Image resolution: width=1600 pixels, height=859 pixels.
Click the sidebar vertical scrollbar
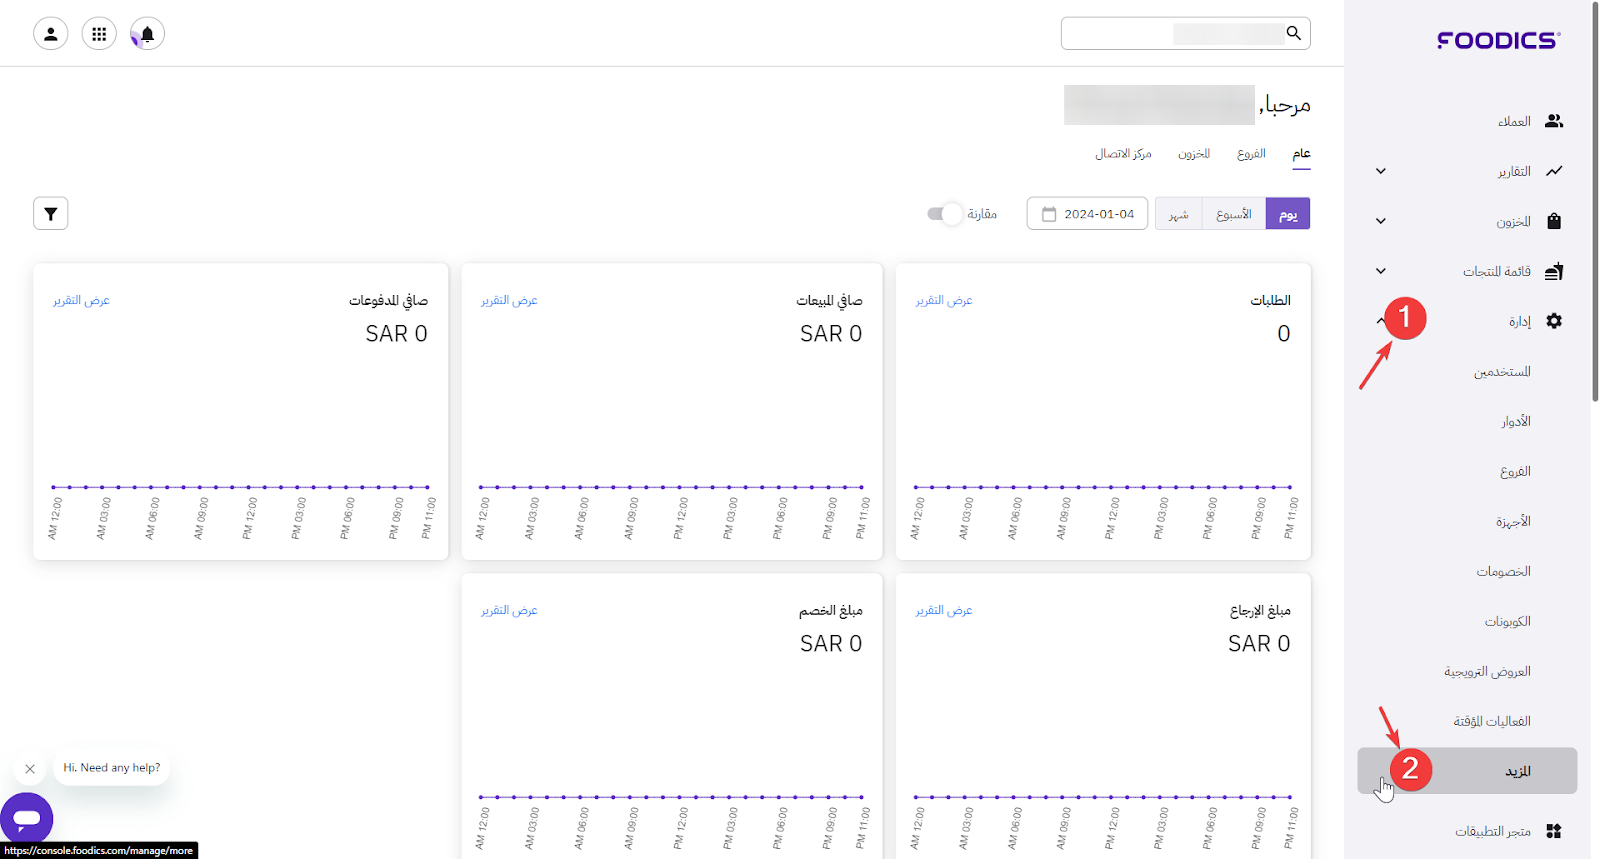1595,200
